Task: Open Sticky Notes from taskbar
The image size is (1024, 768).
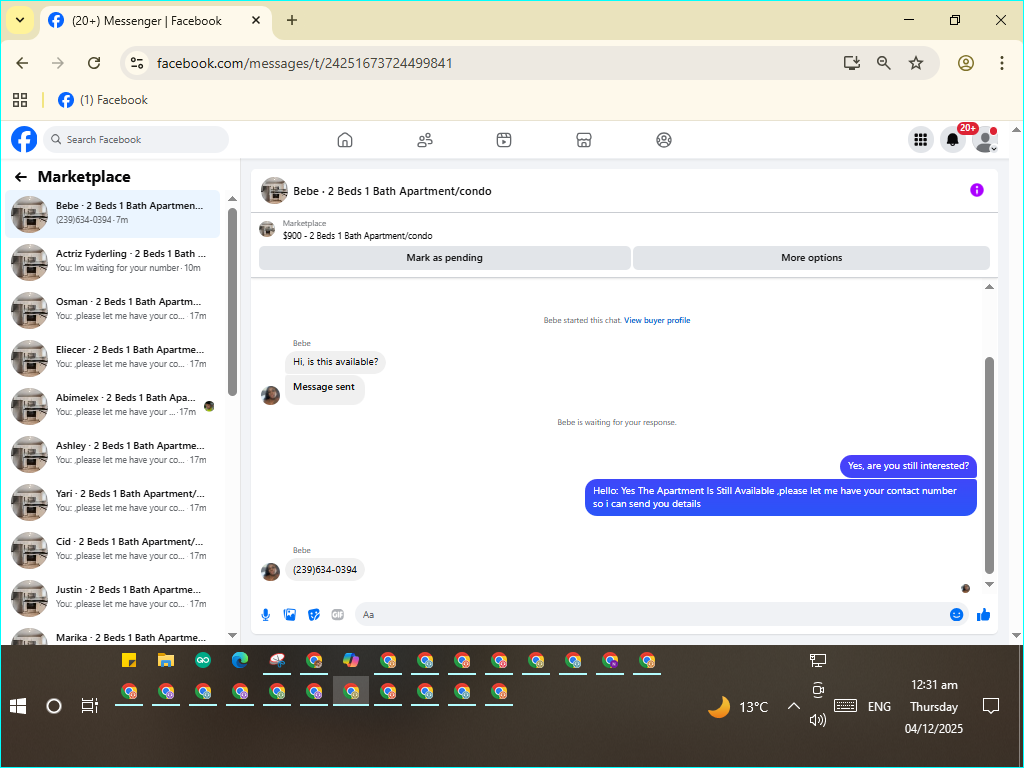Action: tap(129, 660)
